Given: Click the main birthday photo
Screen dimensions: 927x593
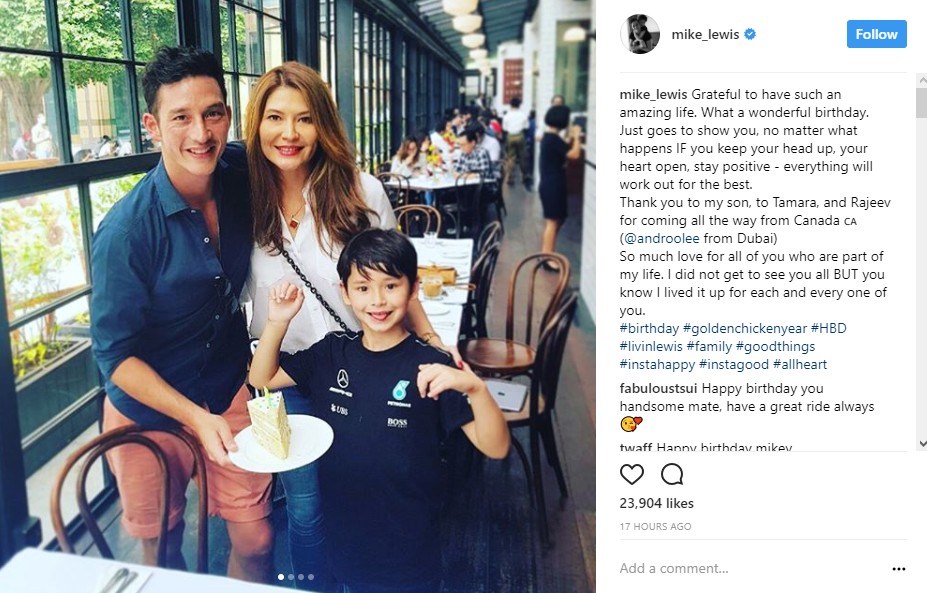Looking at the screenshot, I should (298, 296).
